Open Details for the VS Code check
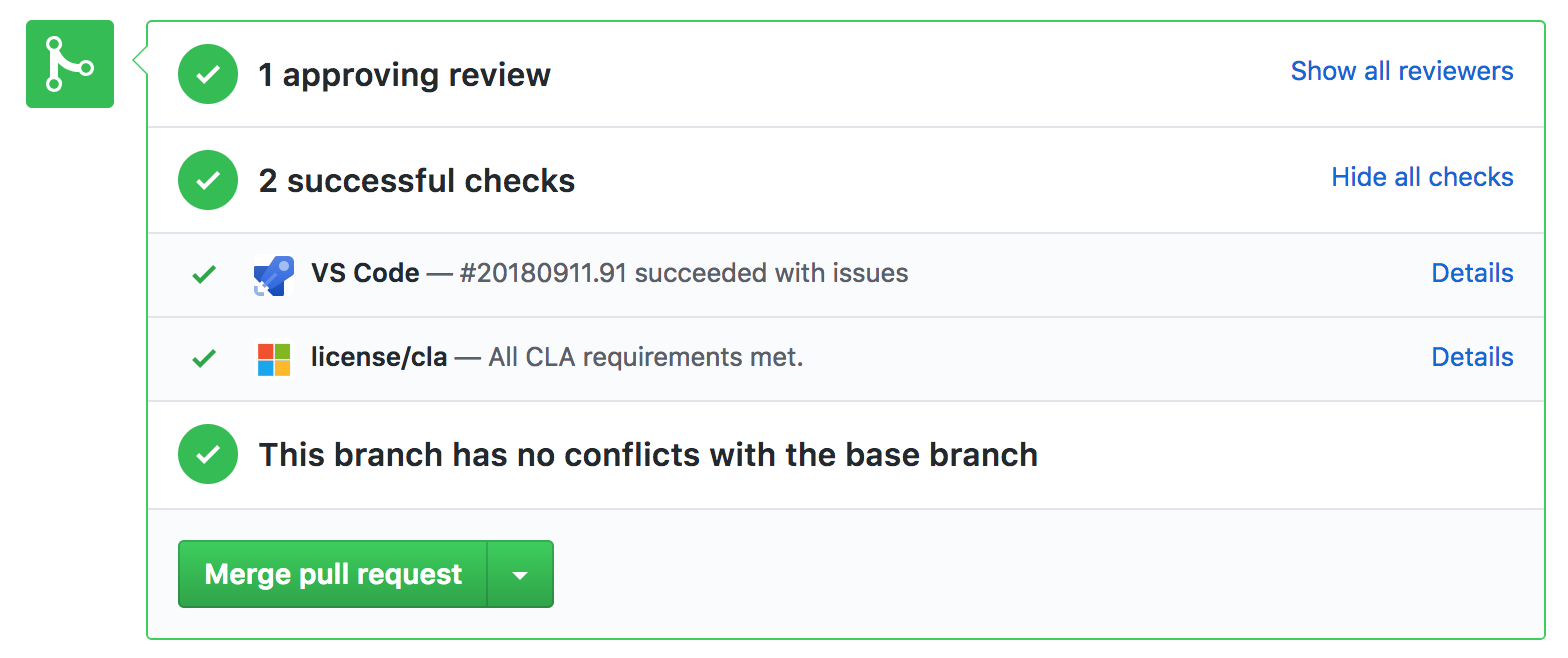Image resolution: width=1568 pixels, height=658 pixels. click(x=1472, y=273)
